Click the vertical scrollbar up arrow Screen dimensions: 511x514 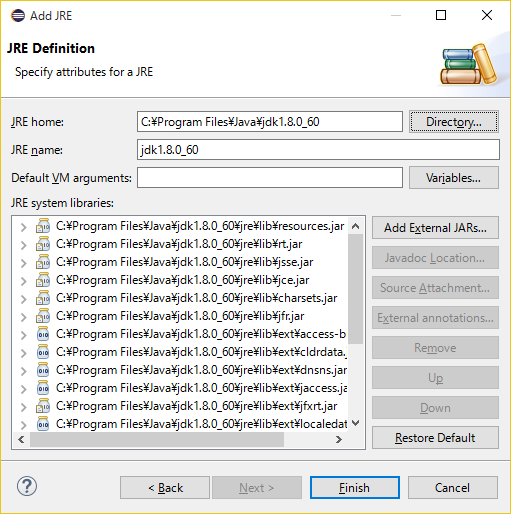click(x=356, y=226)
